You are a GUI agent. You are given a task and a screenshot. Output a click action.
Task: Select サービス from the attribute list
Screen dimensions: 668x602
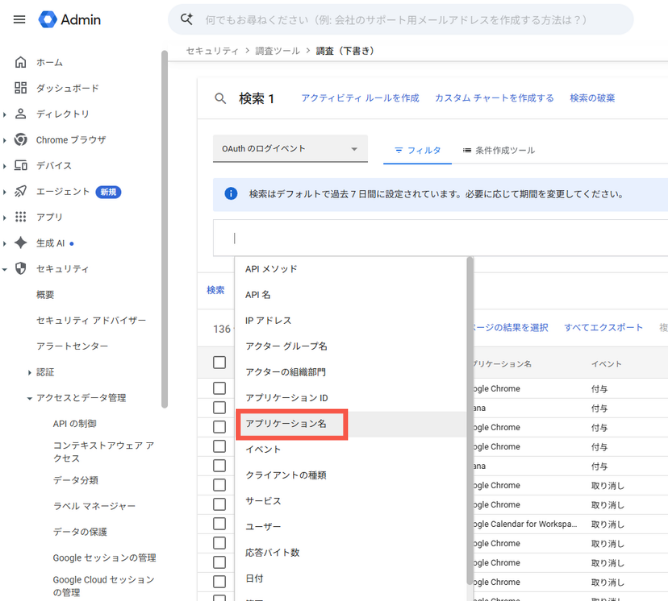coord(350,501)
